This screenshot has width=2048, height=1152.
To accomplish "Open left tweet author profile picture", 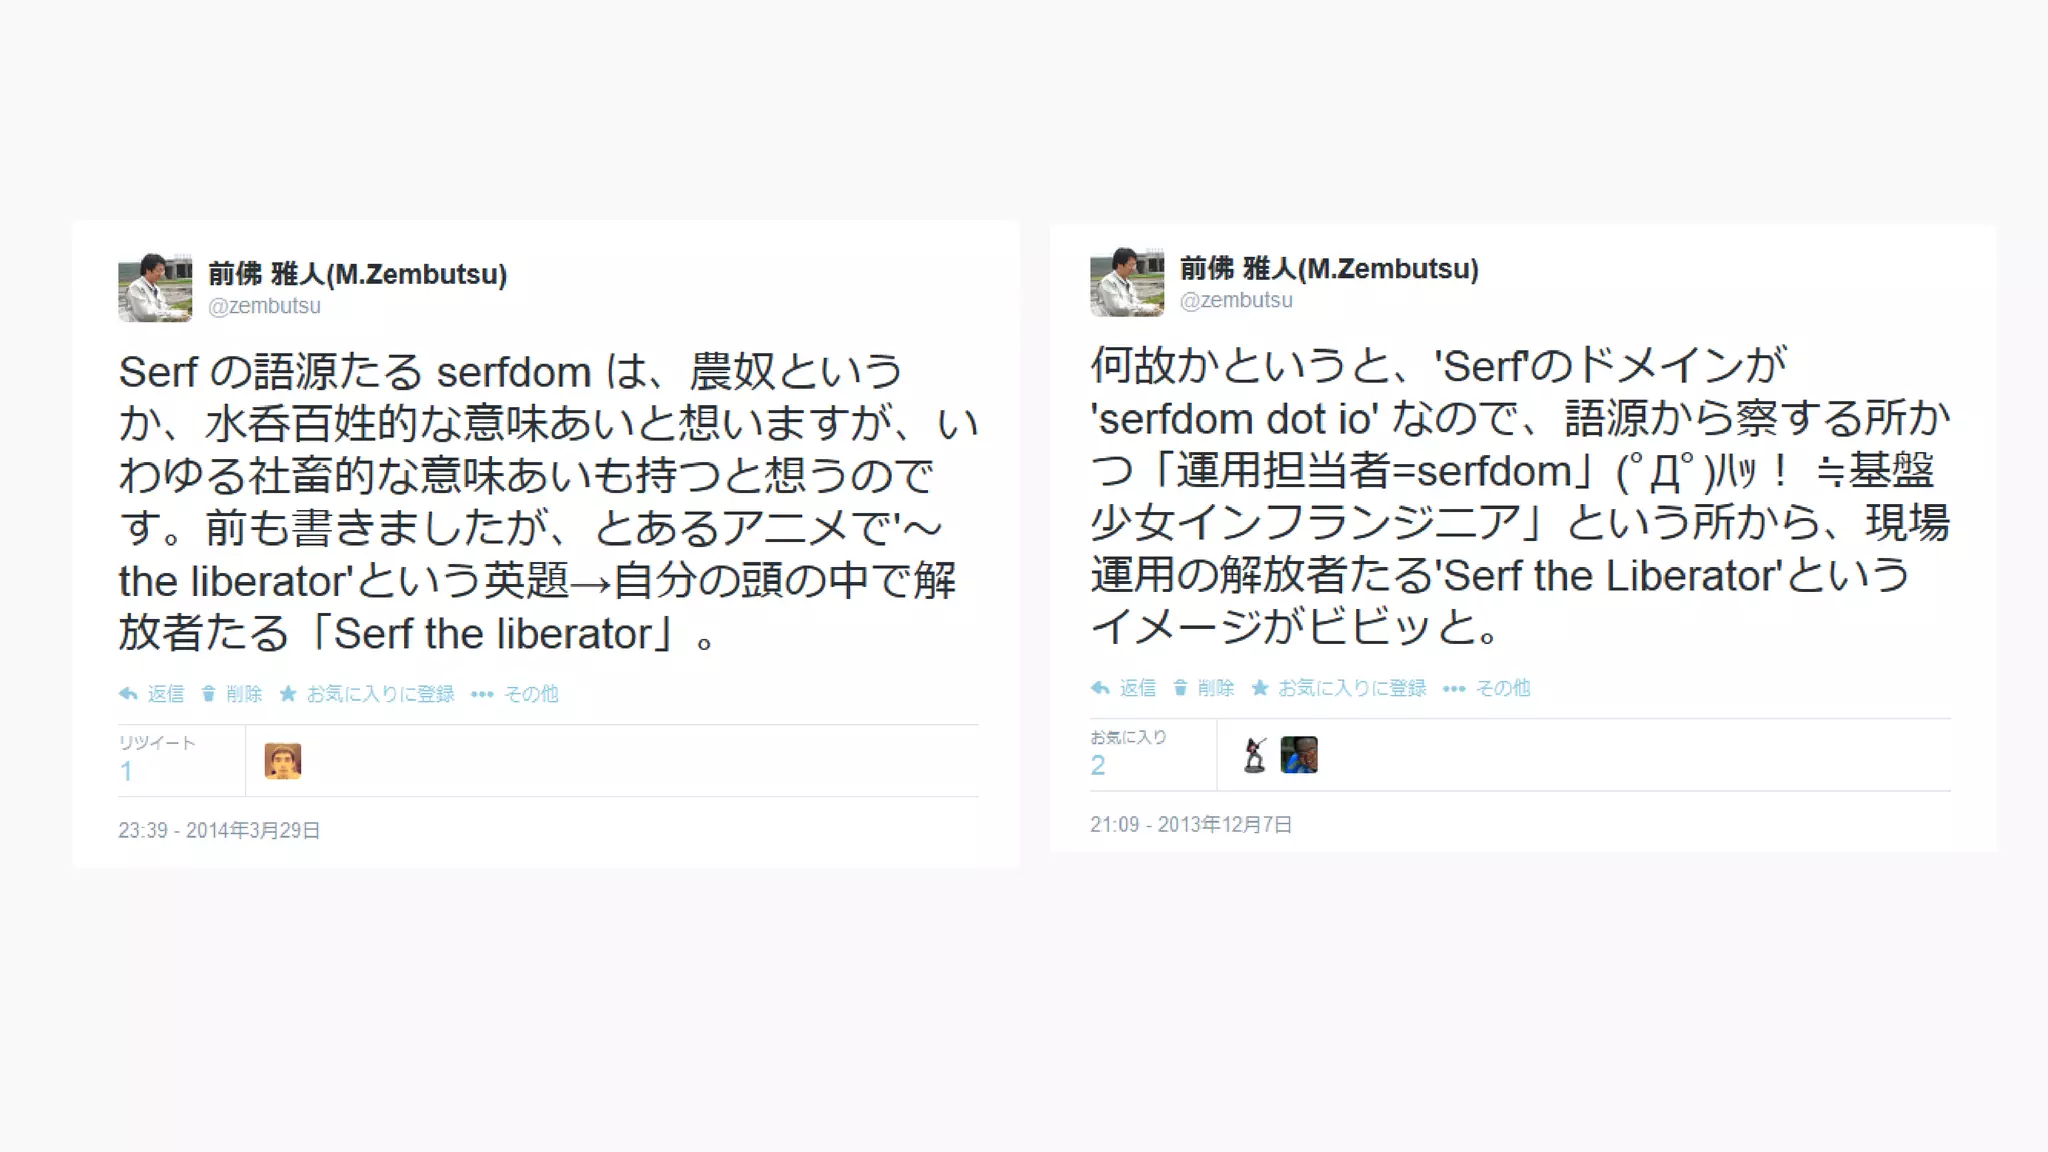I will pos(155,287).
